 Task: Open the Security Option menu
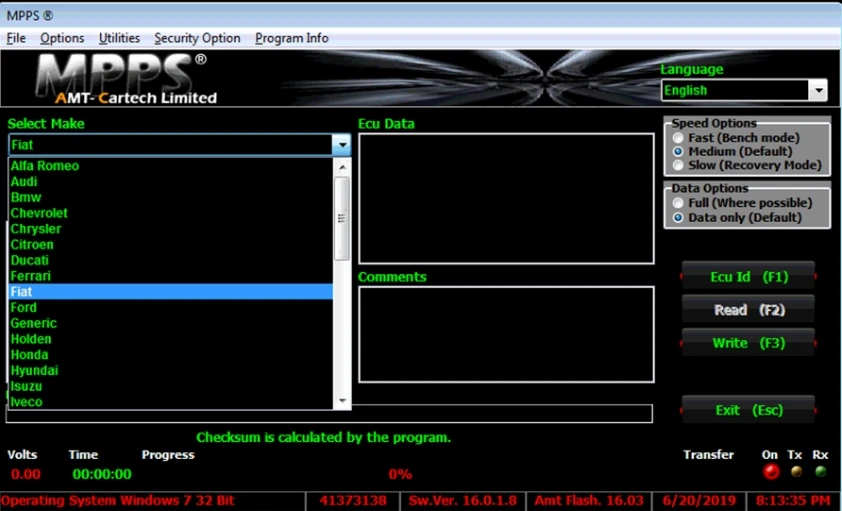click(x=197, y=38)
